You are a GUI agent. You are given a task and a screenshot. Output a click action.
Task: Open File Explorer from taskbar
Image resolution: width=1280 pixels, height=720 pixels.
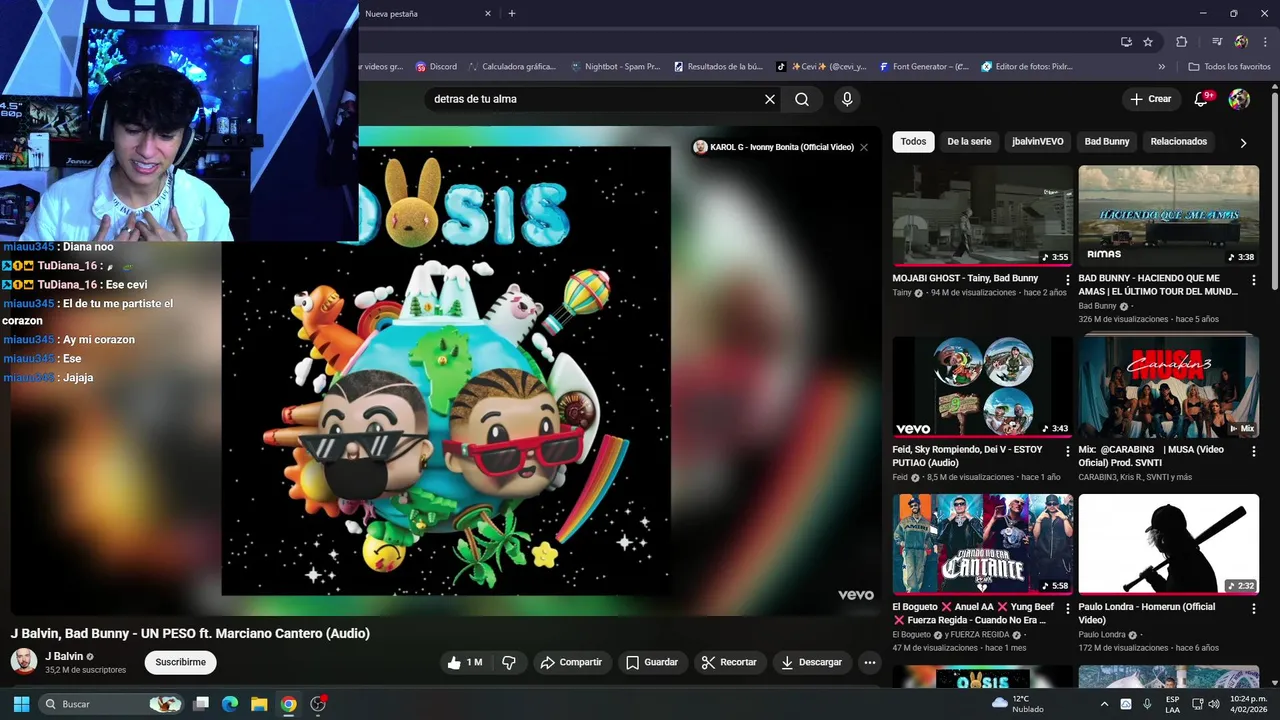259,704
